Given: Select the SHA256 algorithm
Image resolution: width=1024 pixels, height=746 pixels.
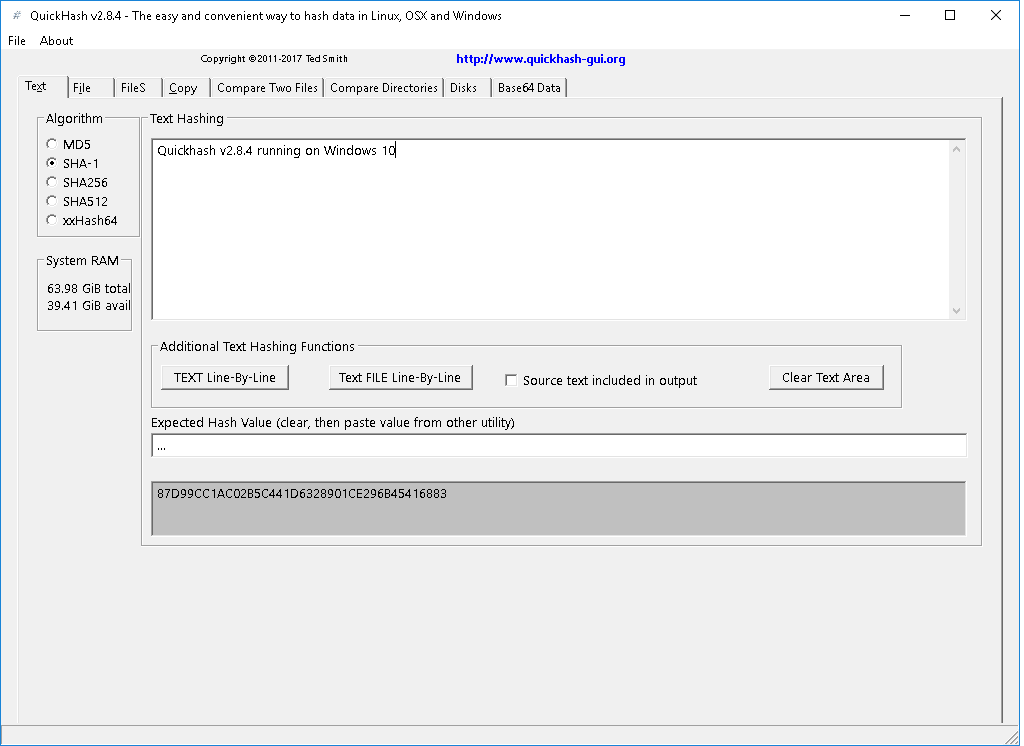Looking at the screenshot, I should point(51,182).
